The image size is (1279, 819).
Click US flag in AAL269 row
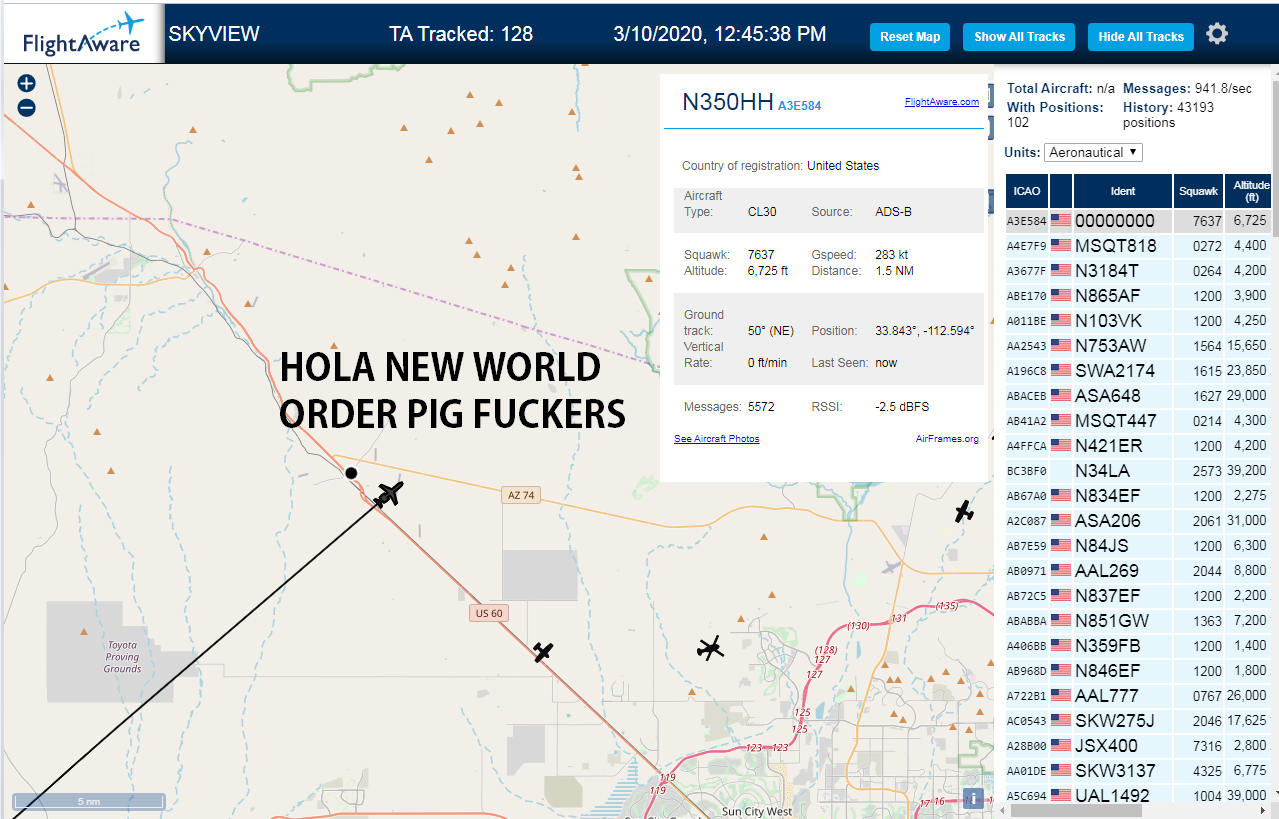coord(1060,571)
